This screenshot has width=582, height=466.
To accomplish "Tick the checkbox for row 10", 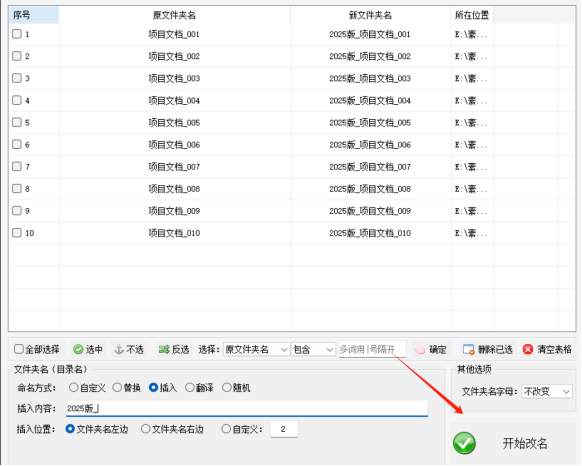I will tap(17, 233).
